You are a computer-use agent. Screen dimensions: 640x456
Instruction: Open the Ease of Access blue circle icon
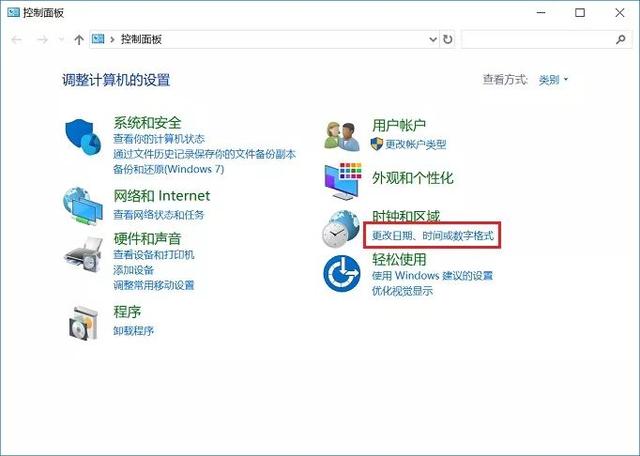pyautogui.click(x=342, y=274)
